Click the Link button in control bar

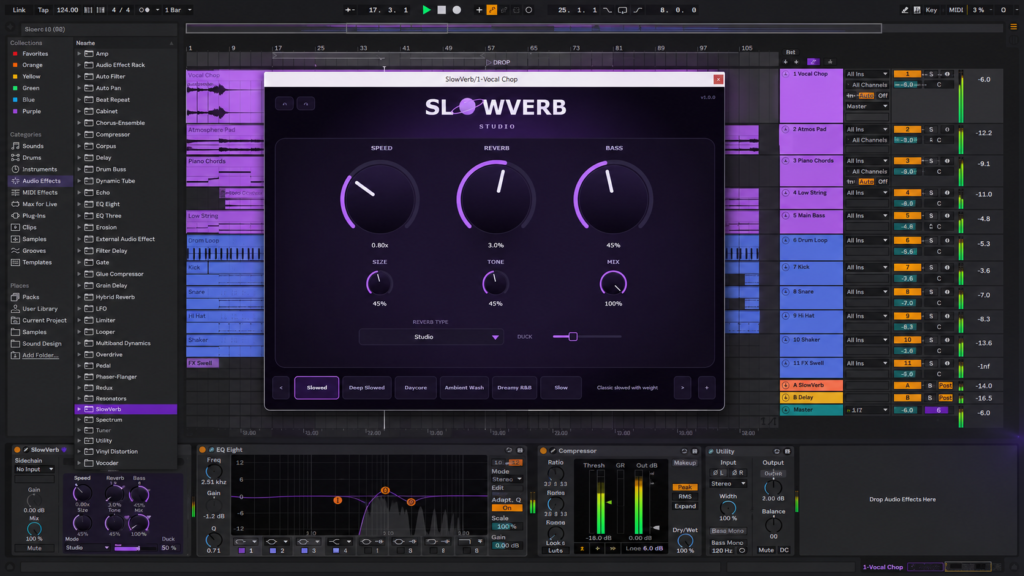pos(19,10)
